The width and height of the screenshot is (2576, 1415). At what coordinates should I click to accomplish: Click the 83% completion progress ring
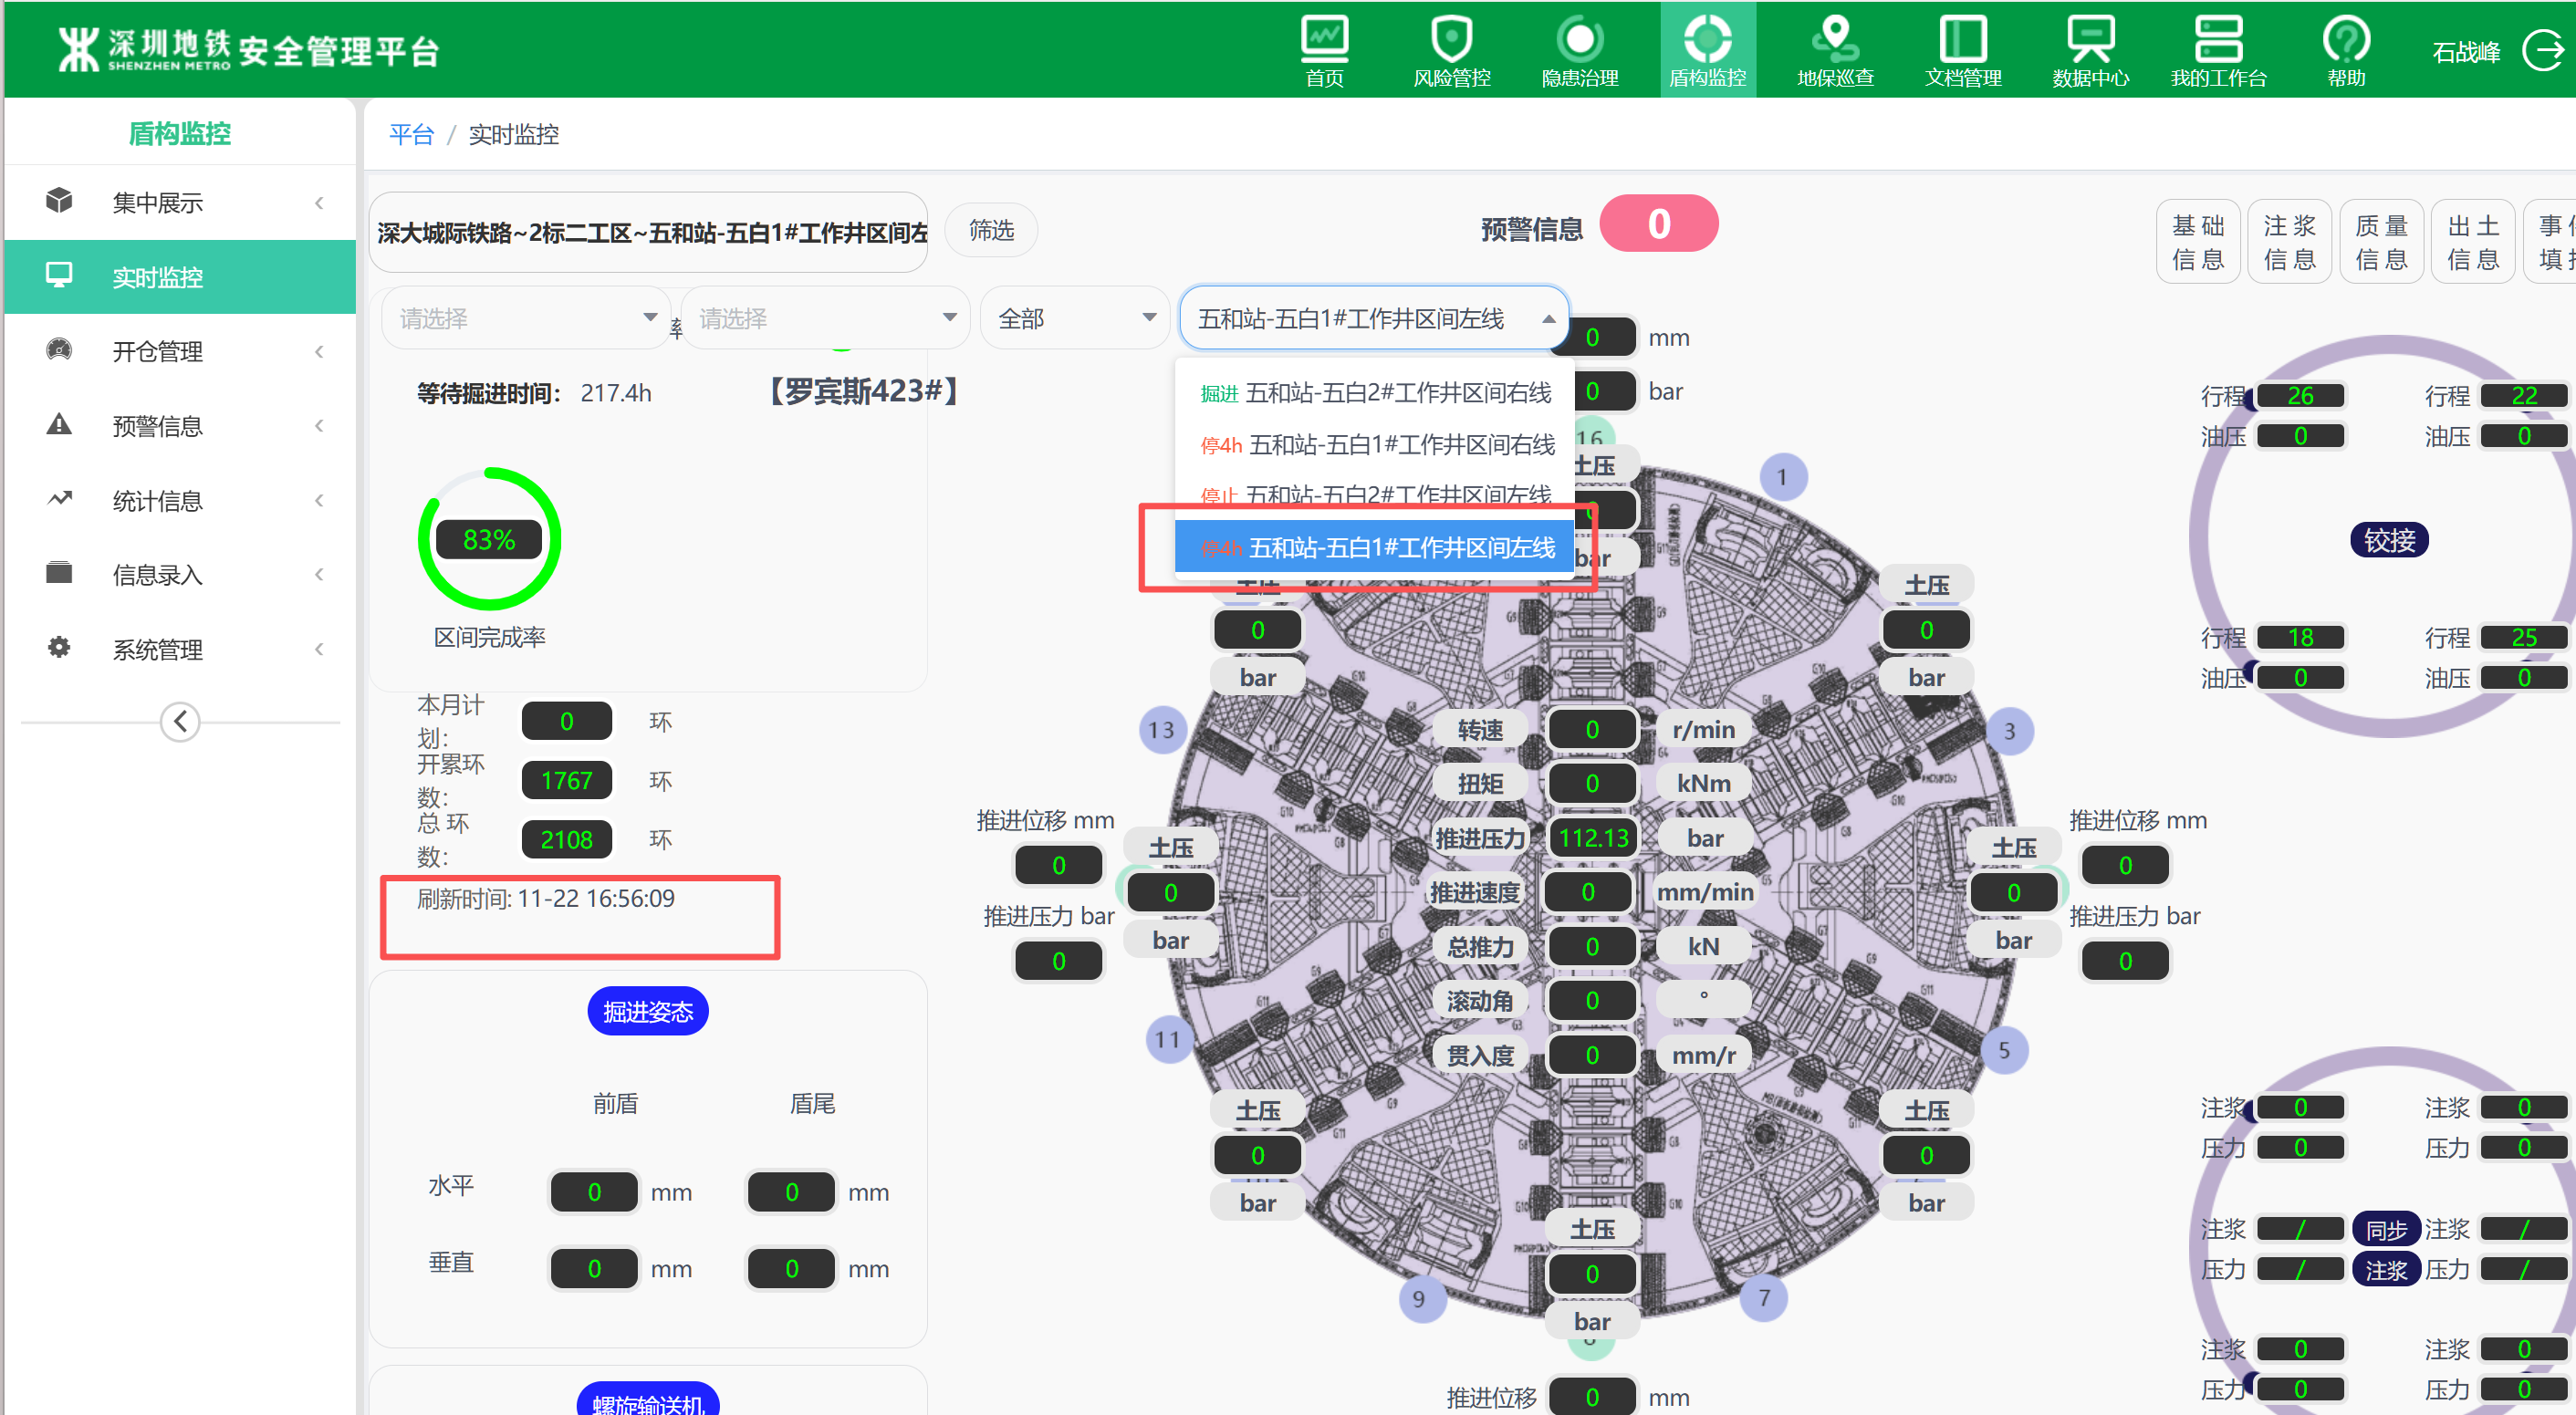click(x=489, y=540)
